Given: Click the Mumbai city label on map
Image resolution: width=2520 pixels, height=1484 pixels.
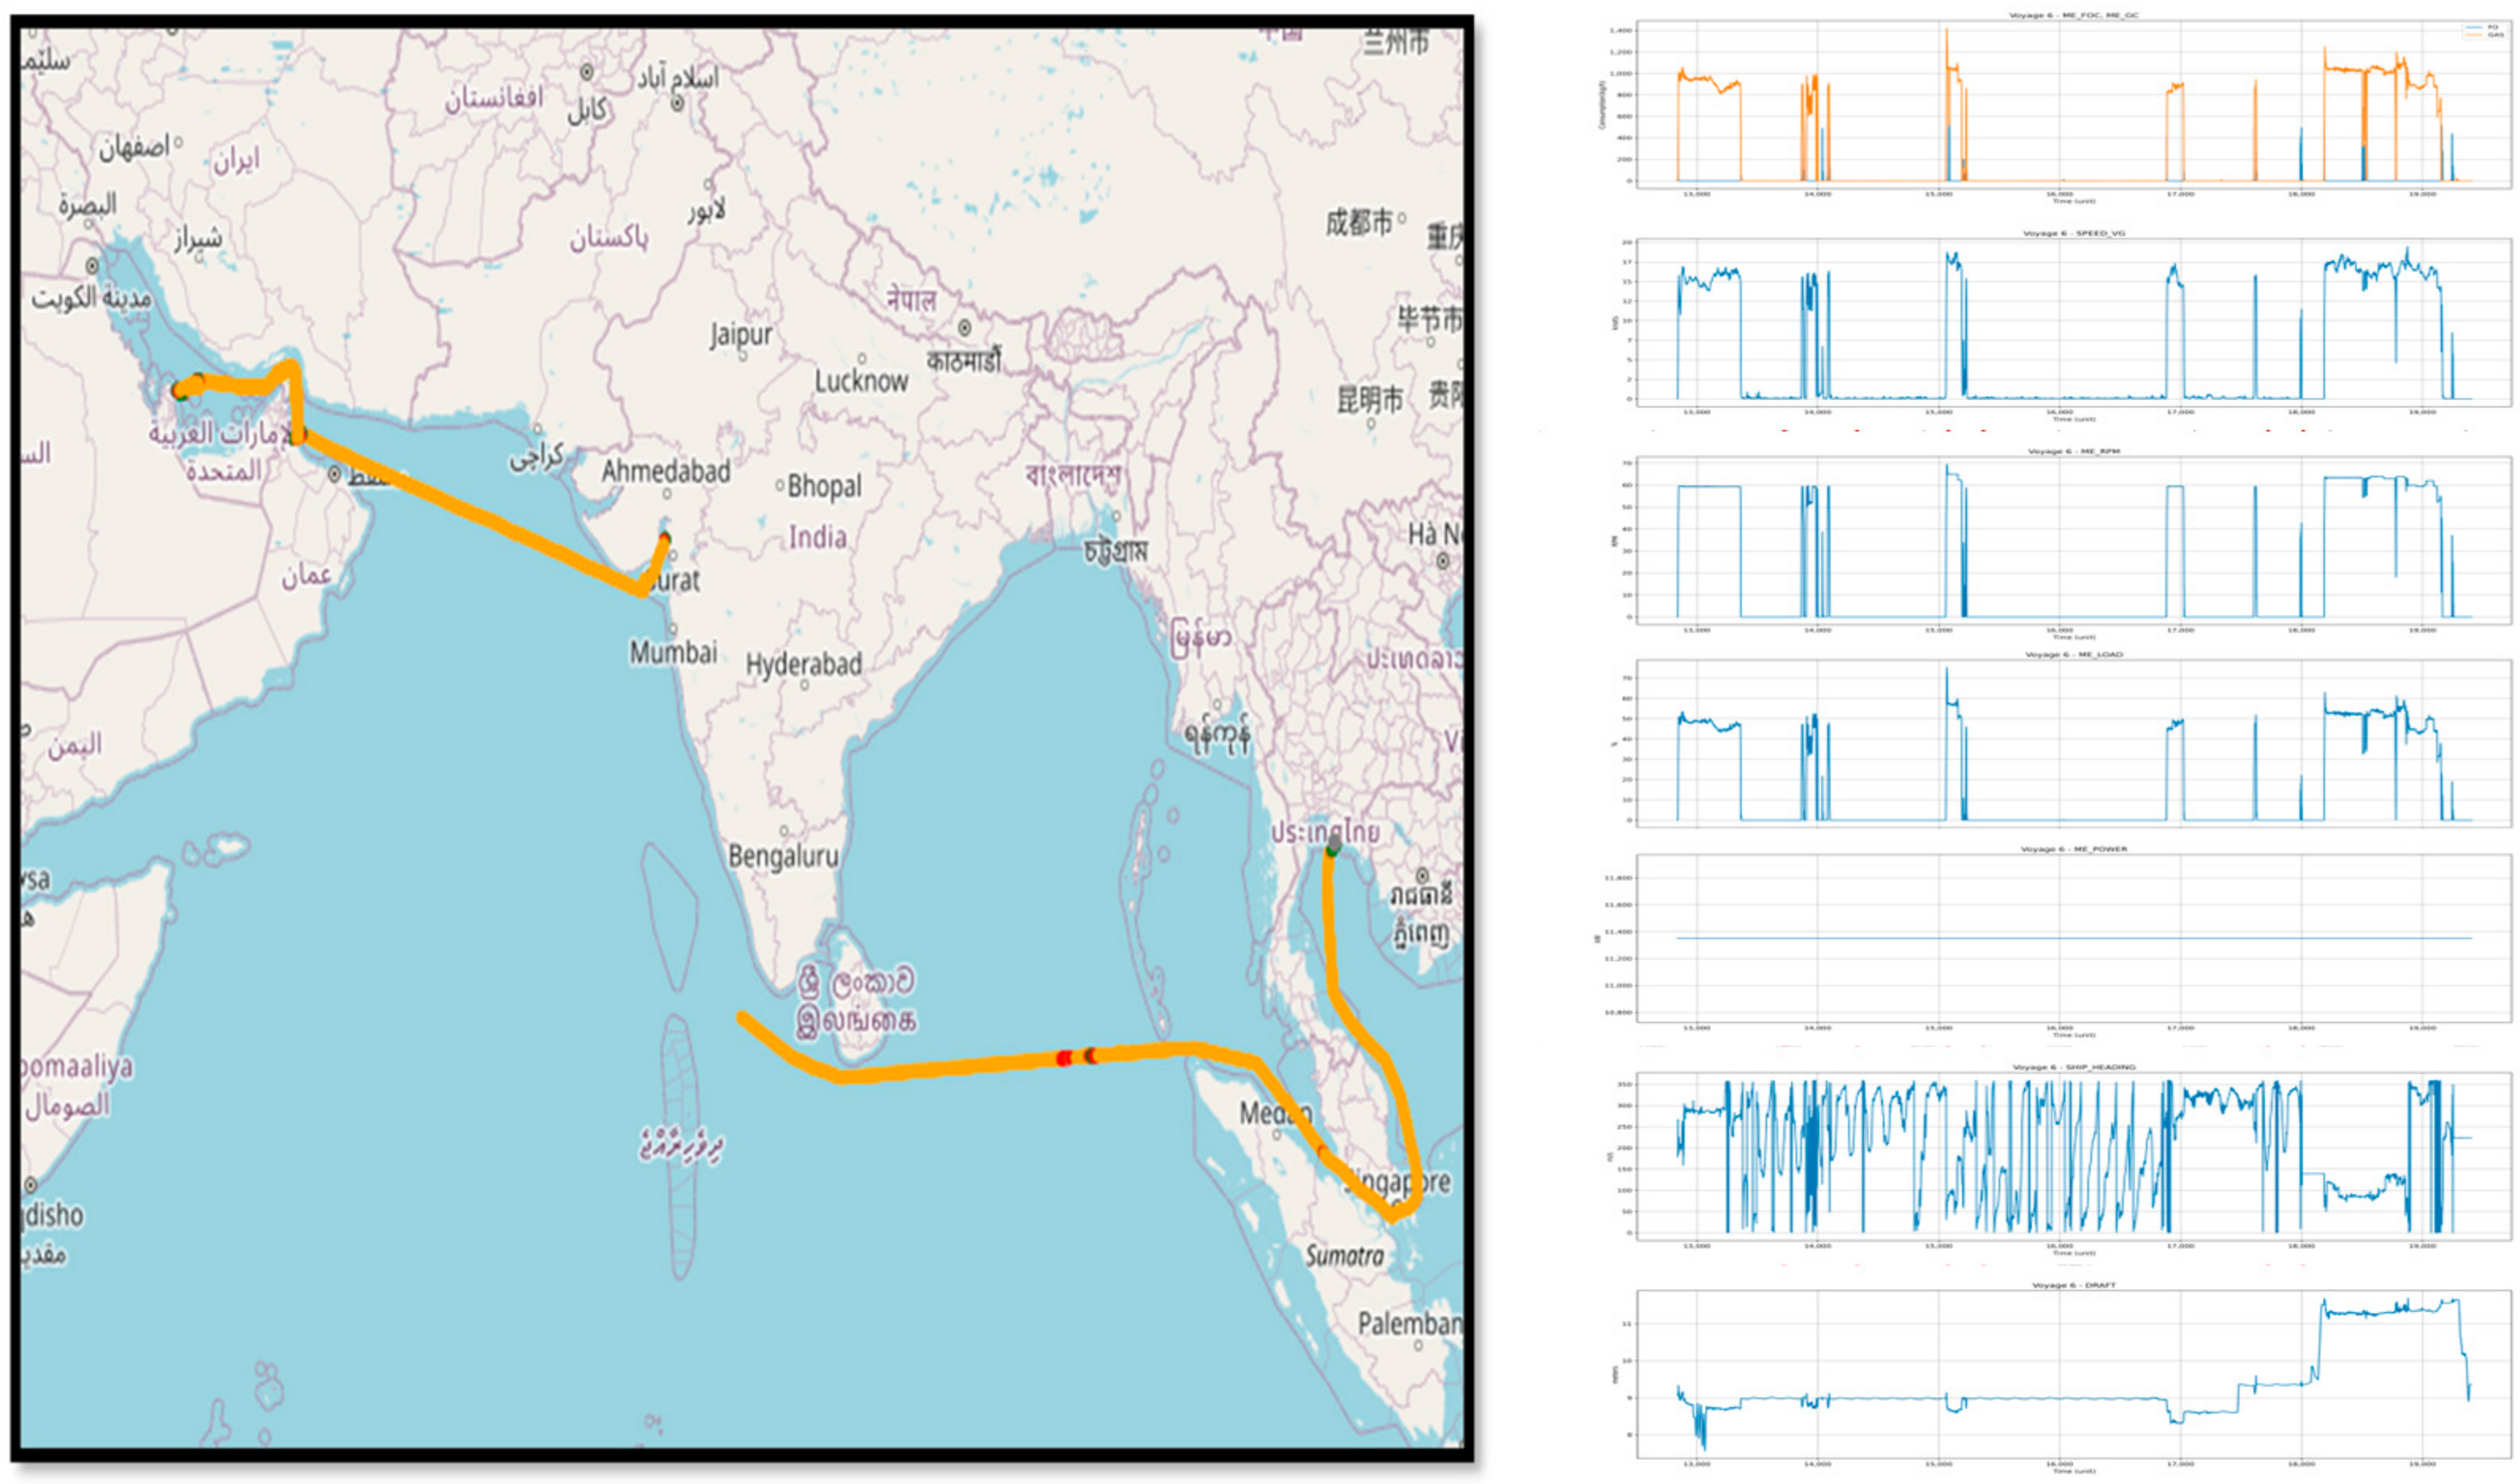Looking at the screenshot, I should pyautogui.click(x=673, y=653).
